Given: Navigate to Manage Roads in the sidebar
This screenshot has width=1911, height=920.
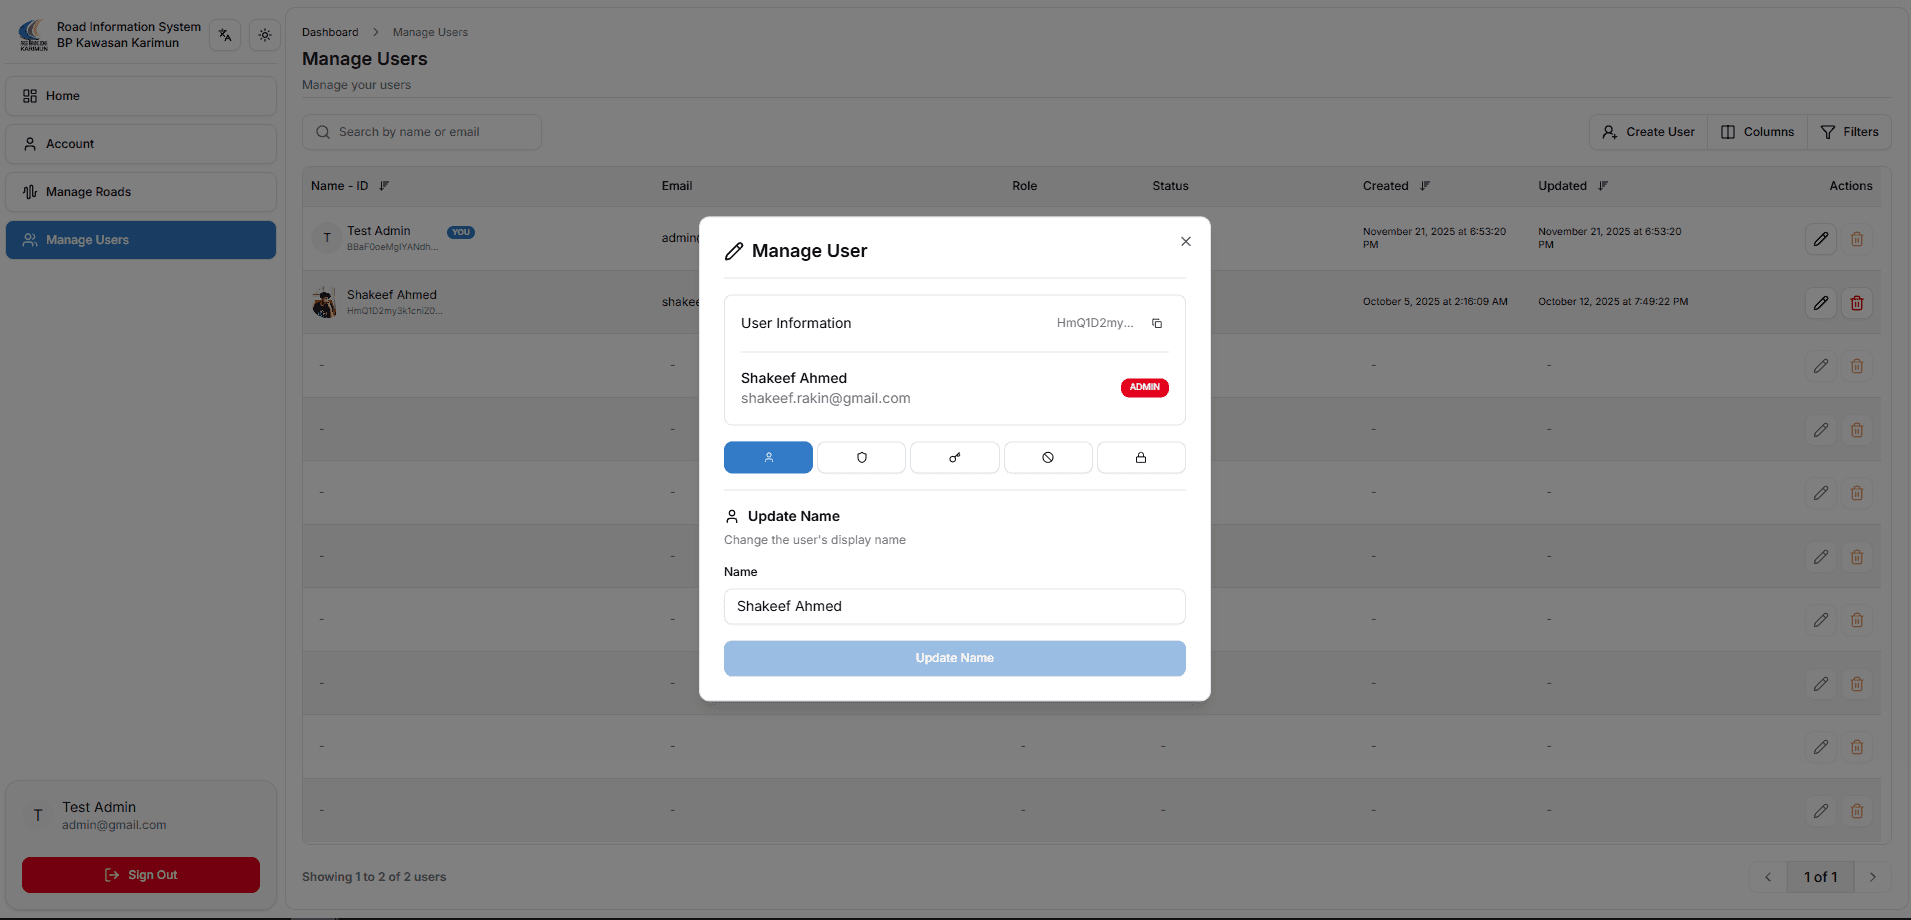Looking at the screenshot, I should tap(140, 191).
